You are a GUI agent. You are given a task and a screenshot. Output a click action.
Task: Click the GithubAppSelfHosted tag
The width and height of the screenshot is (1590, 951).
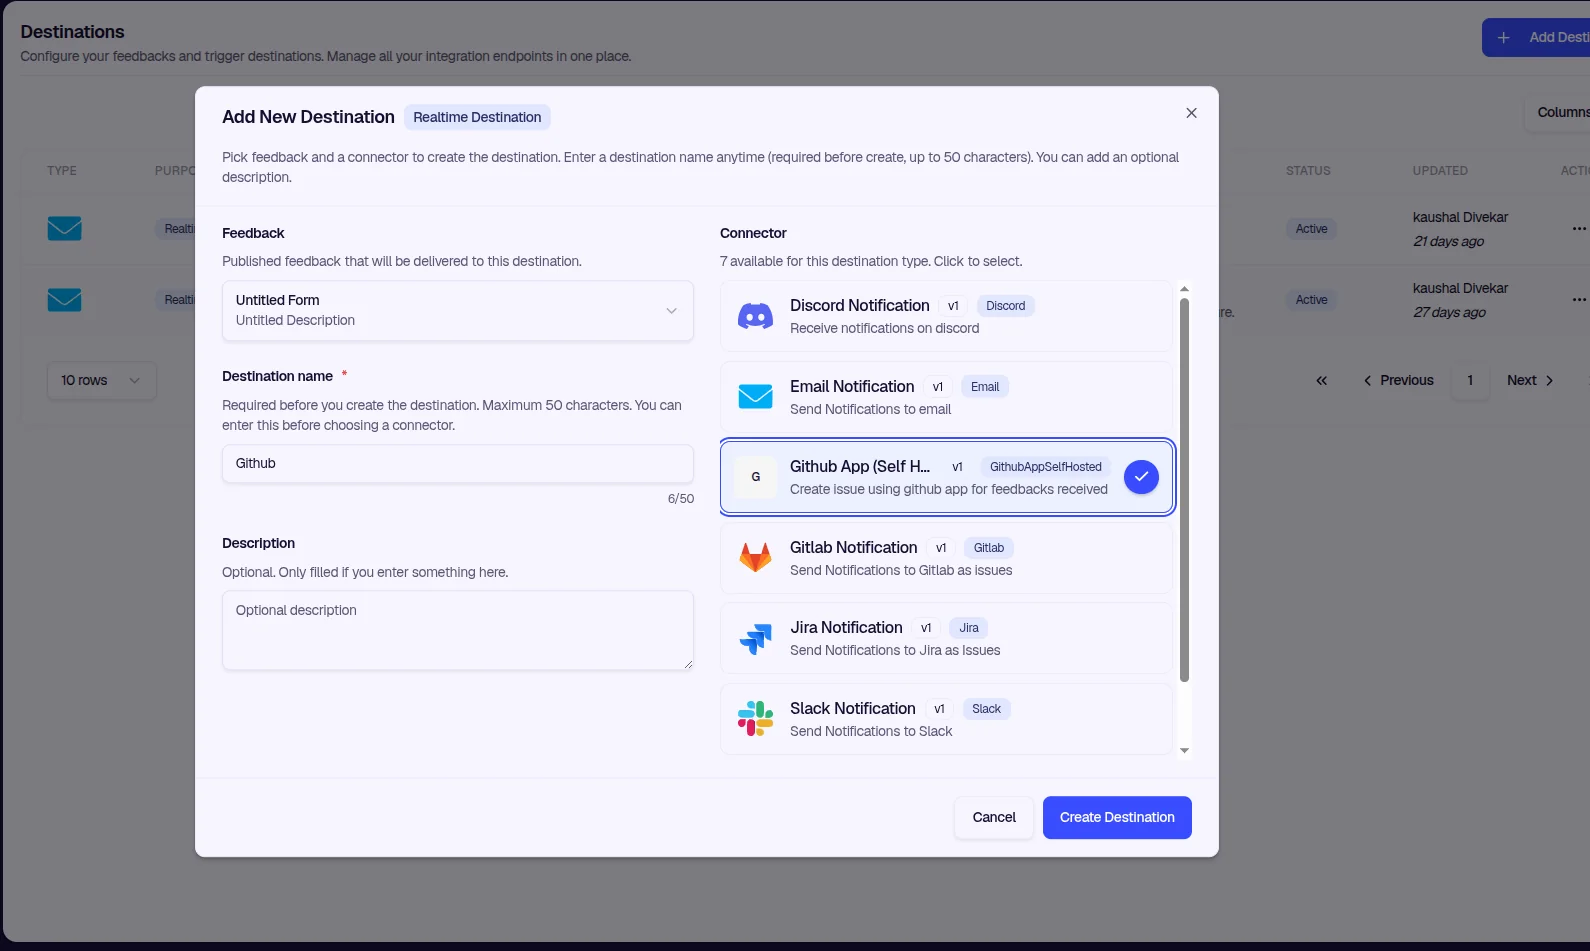[x=1046, y=467]
